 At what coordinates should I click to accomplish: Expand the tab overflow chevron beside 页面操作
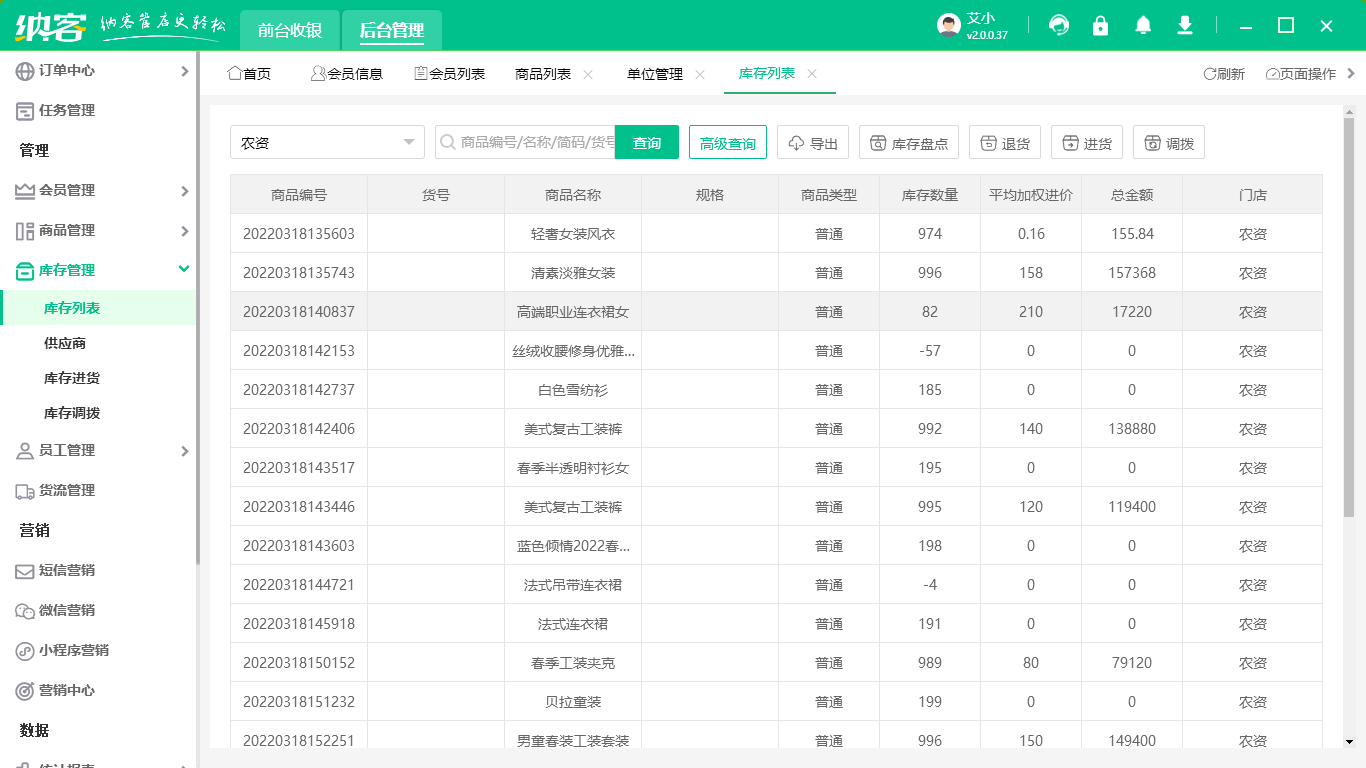pos(1351,73)
